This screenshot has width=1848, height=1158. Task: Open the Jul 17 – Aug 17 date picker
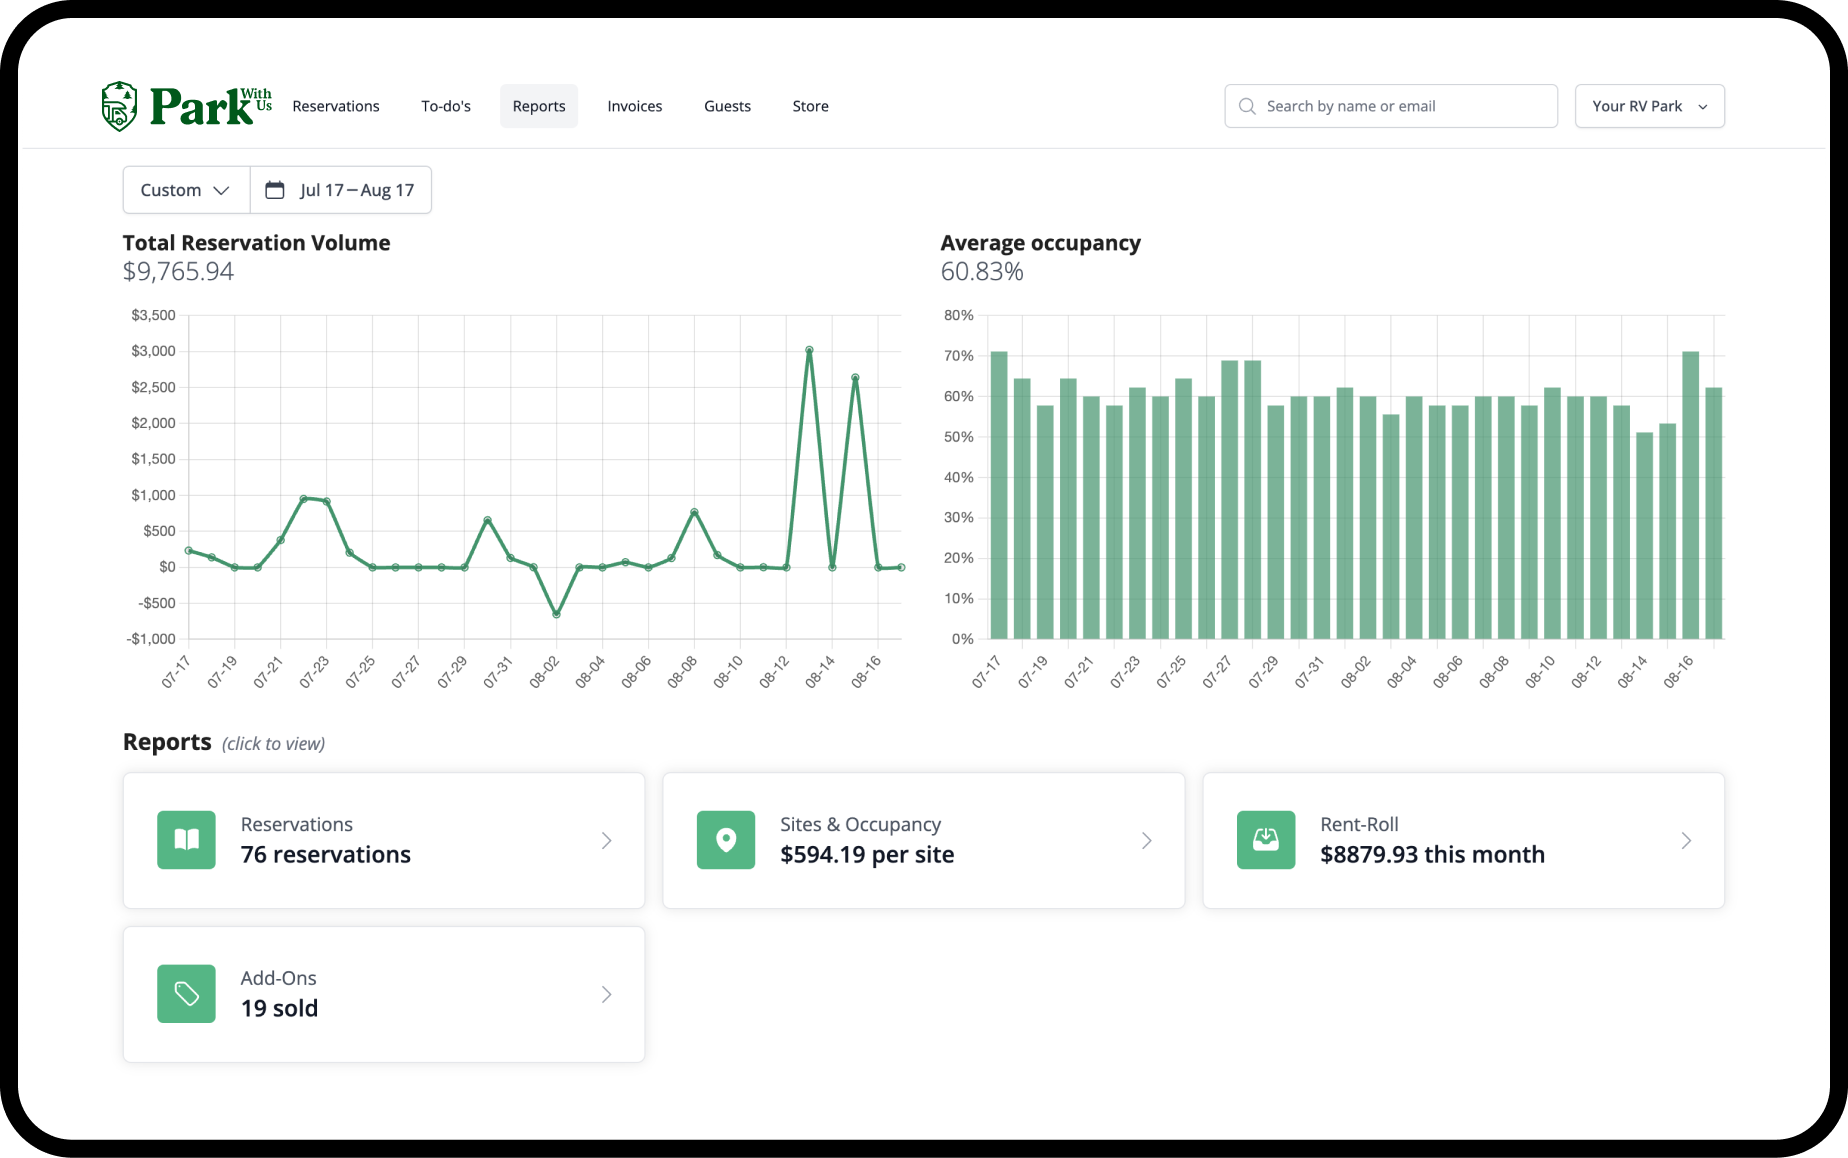(341, 190)
